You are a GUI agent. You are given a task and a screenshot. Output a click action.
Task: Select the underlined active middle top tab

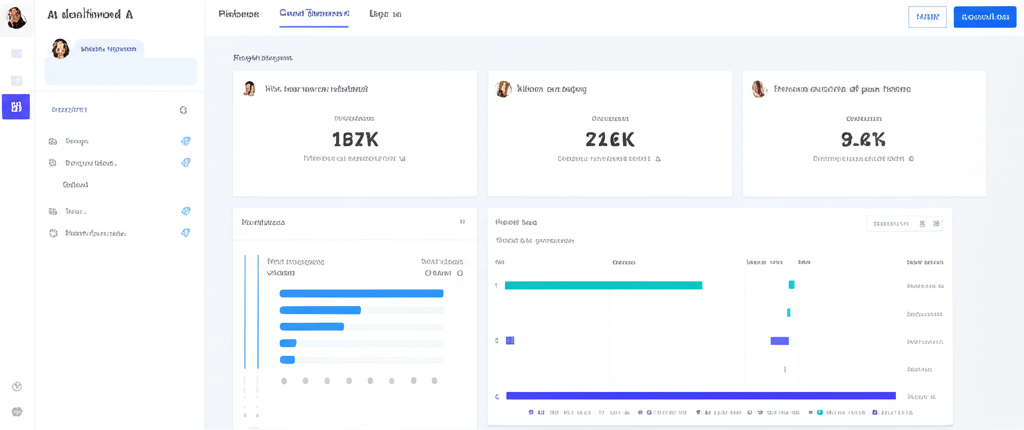coord(314,14)
